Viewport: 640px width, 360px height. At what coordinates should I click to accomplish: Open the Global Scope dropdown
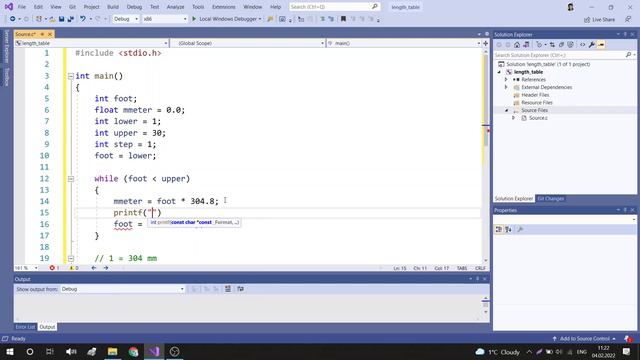248,43
